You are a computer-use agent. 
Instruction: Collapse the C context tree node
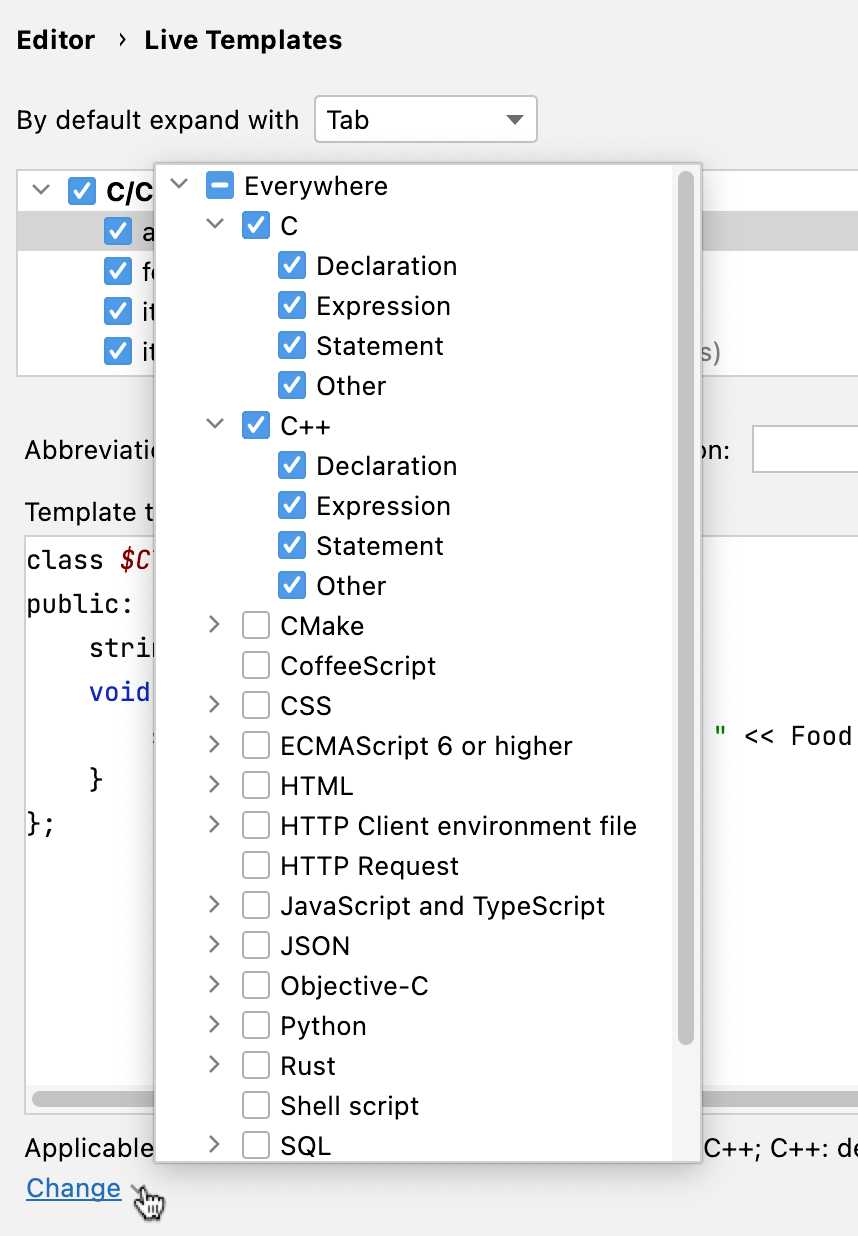[214, 225]
